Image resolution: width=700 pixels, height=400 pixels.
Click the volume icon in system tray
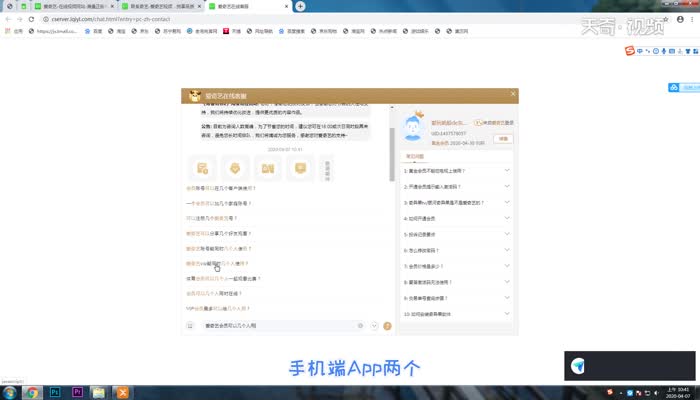coord(656,393)
